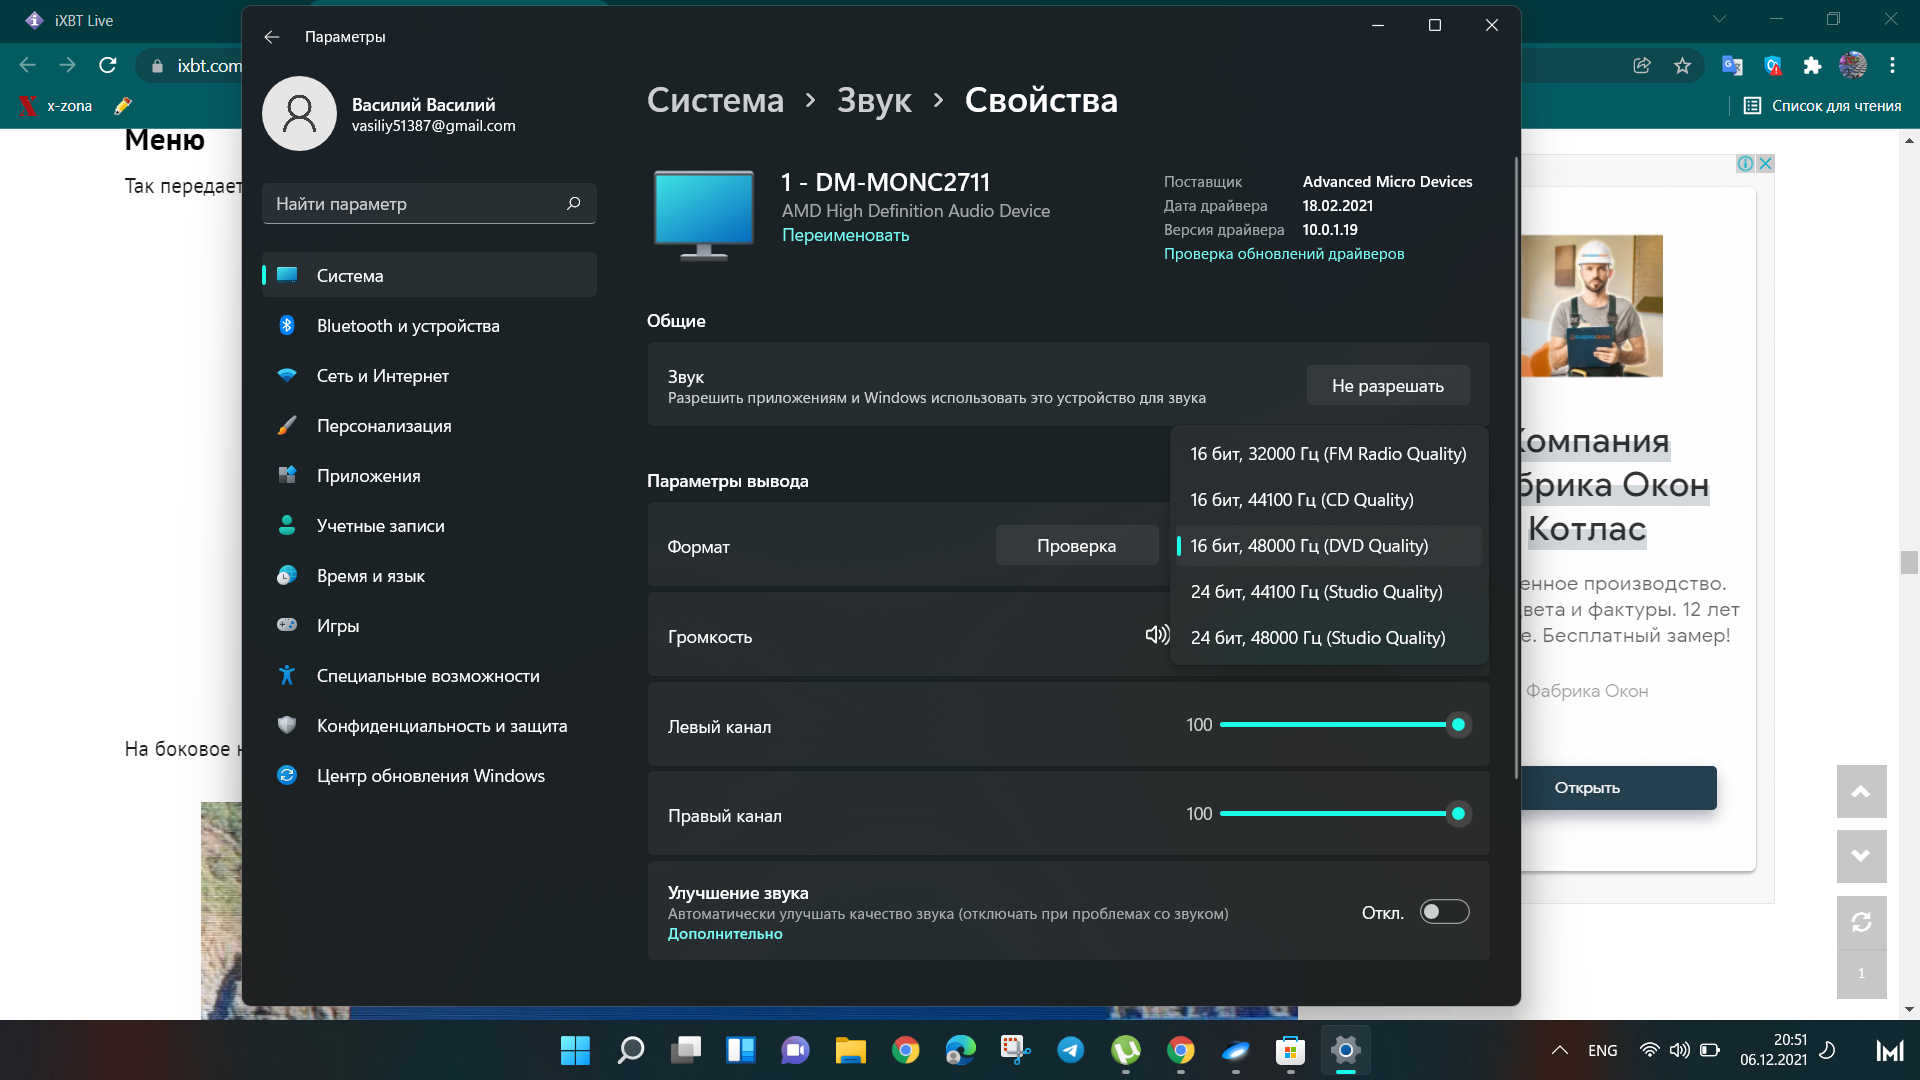Screen dimensions: 1920x1080
Task: Open Microsoft Store from taskbar
Action: point(1290,1050)
